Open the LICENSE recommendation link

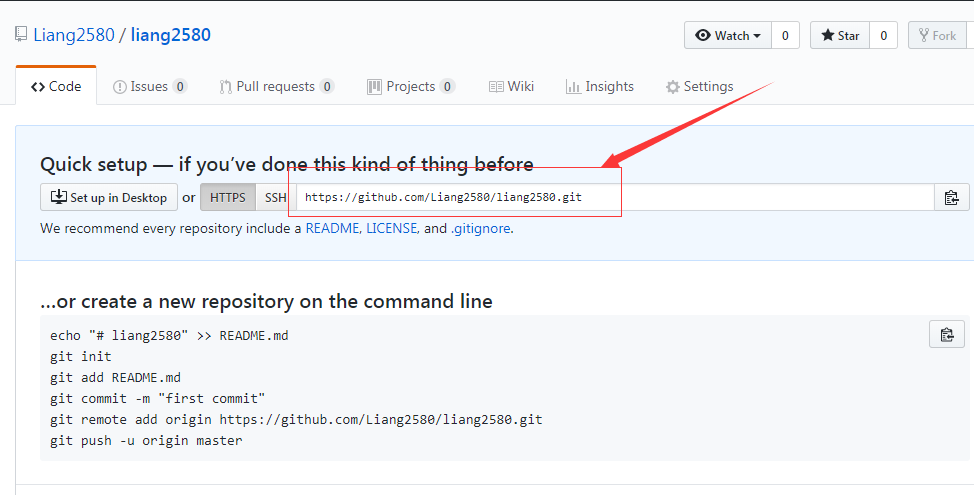(391, 229)
